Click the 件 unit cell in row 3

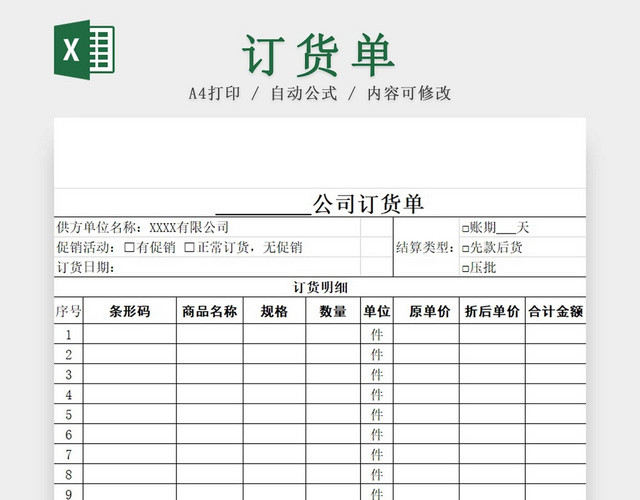point(377,374)
